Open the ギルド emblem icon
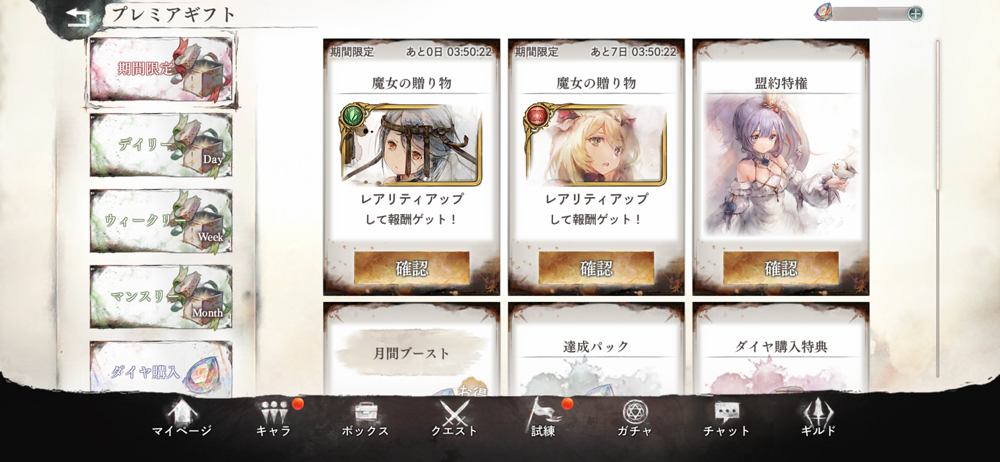This screenshot has width=1000, height=462. pyautogui.click(x=818, y=419)
